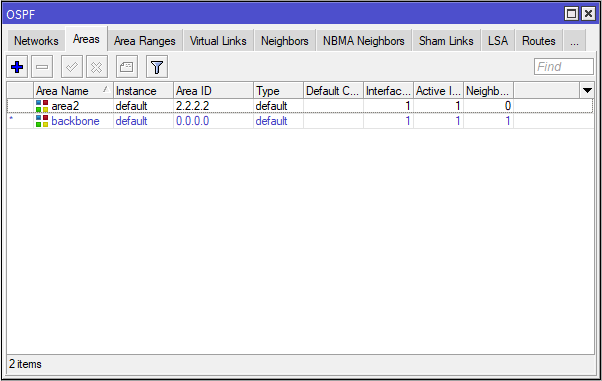Remove the selected area with minus button
The image size is (602, 381).
[x=42, y=67]
